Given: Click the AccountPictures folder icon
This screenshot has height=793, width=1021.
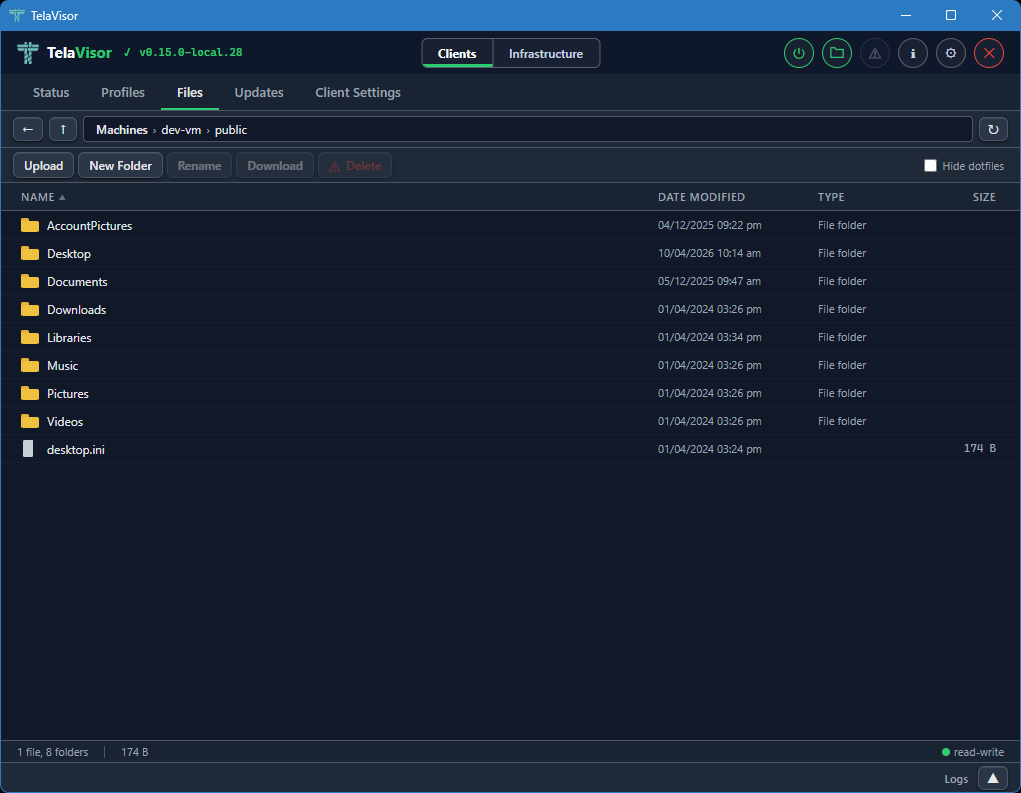Looking at the screenshot, I should pyautogui.click(x=30, y=225).
